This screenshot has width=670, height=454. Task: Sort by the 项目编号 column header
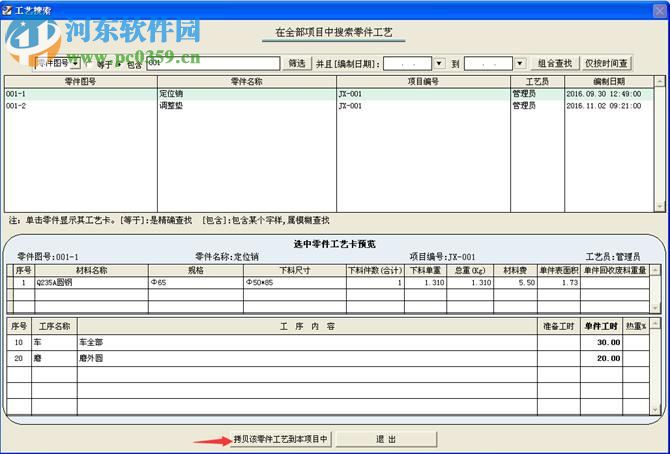423,81
